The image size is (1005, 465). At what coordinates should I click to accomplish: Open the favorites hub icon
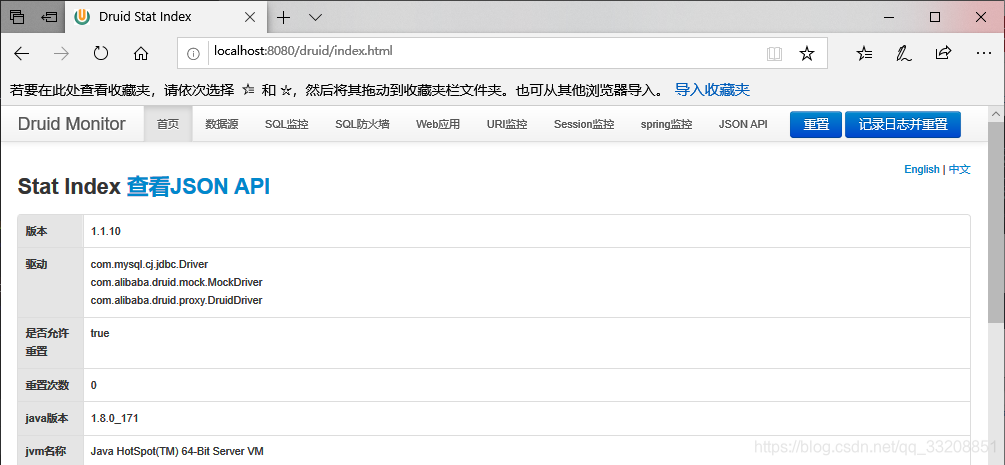click(x=864, y=53)
